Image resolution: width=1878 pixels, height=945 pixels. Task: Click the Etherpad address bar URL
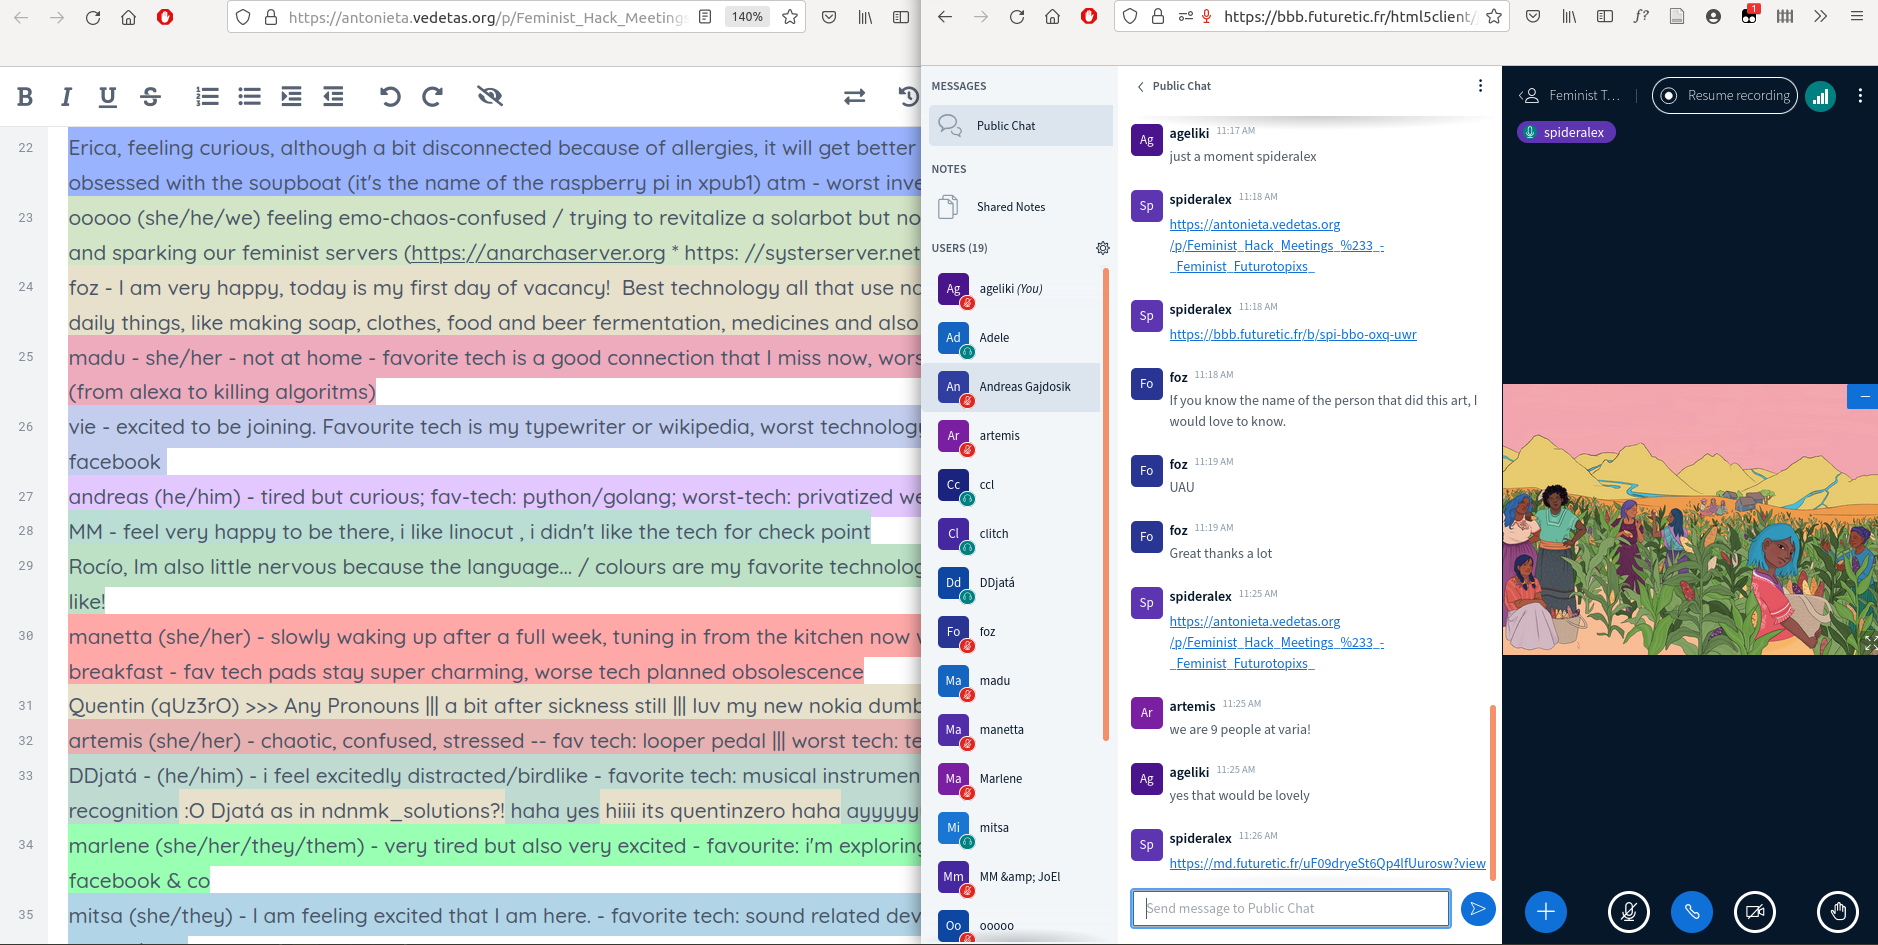486,17
